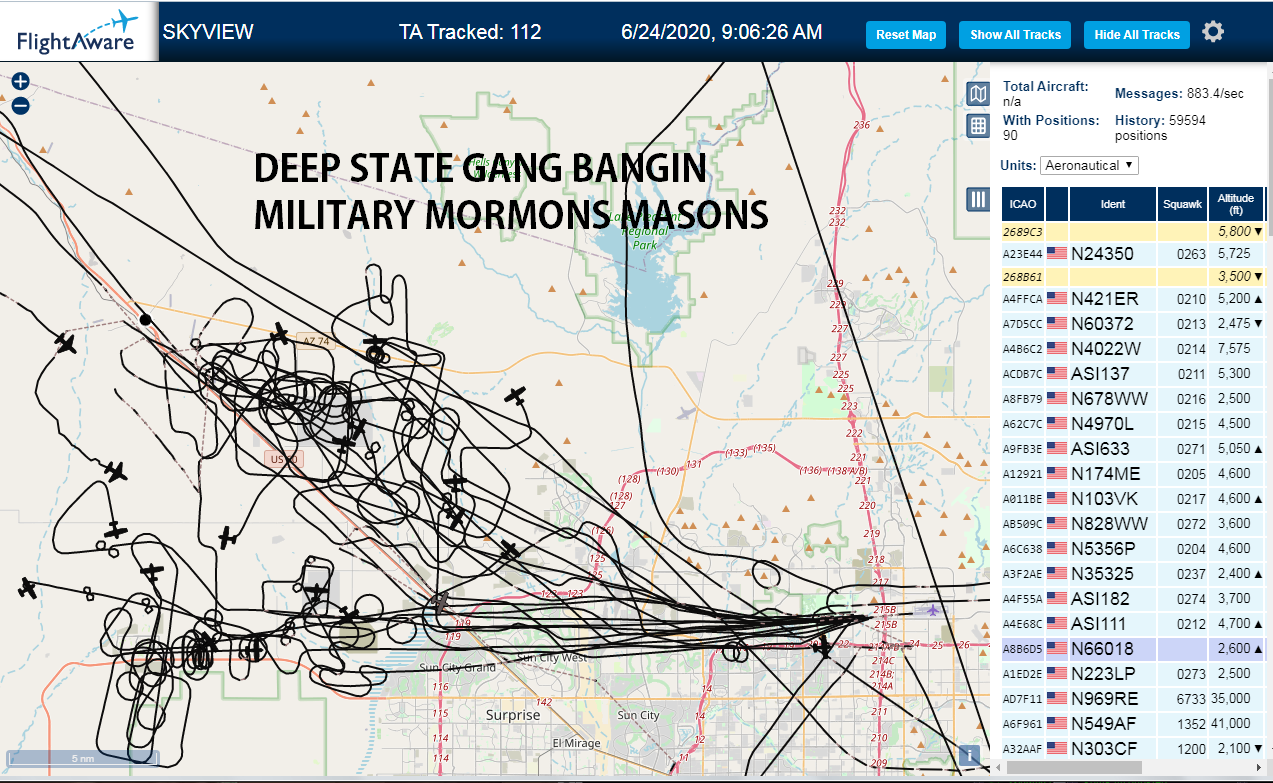
Task: Open the map layers selector icon
Action: point(979,94)
